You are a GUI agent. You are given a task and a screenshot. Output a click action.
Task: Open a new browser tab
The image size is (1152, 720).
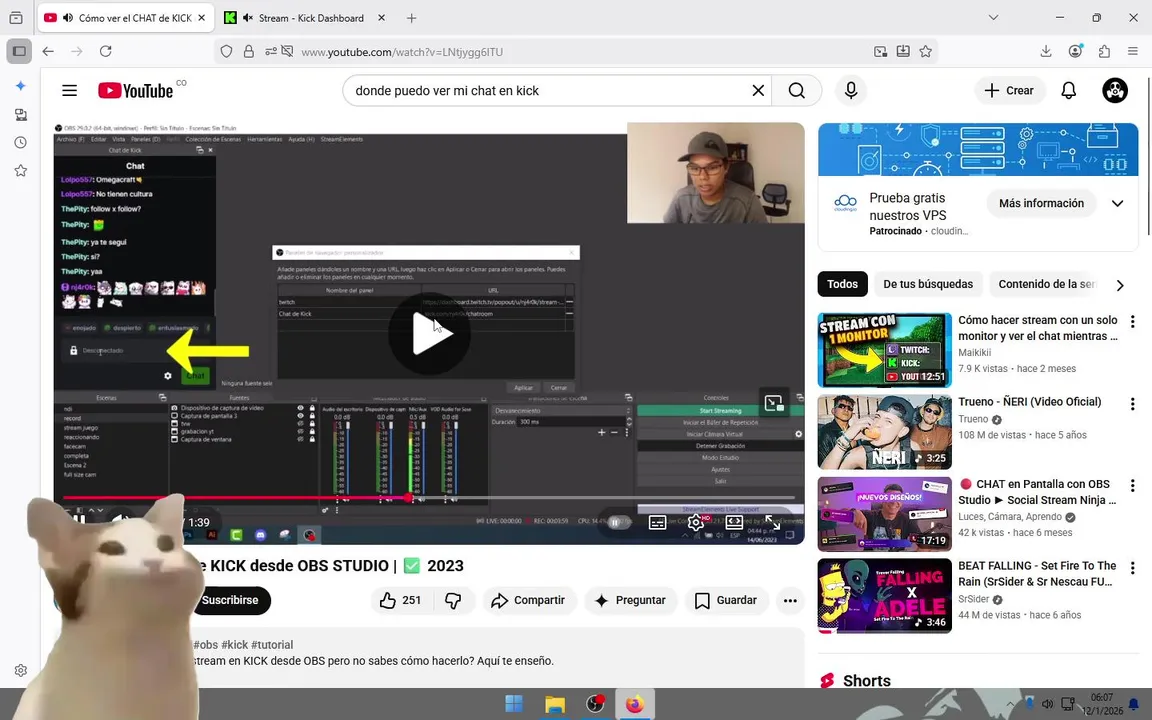click(411, 18)
